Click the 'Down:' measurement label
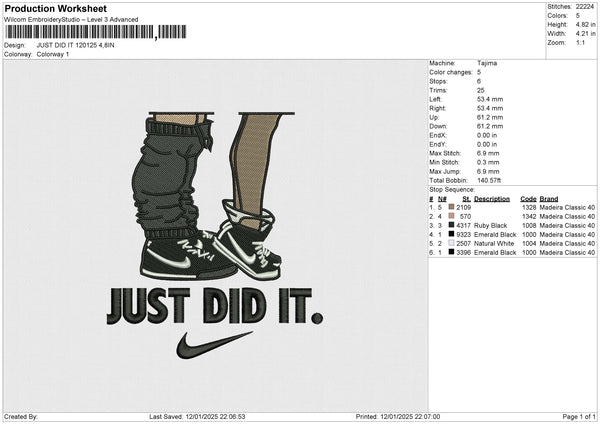This screenshot has height=424, width=600. click(438, 126)
